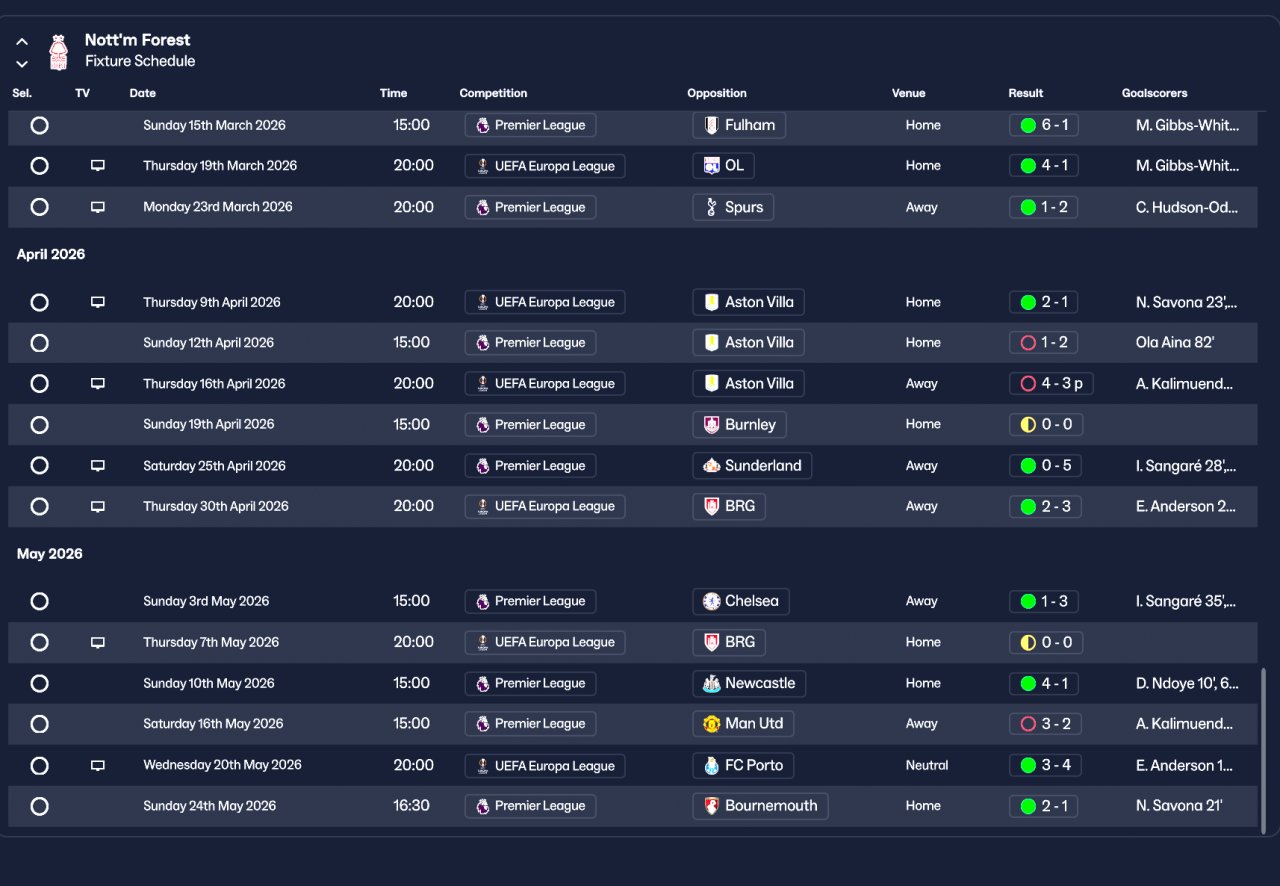Select the Sunday 19th April fixture radio

39,425
